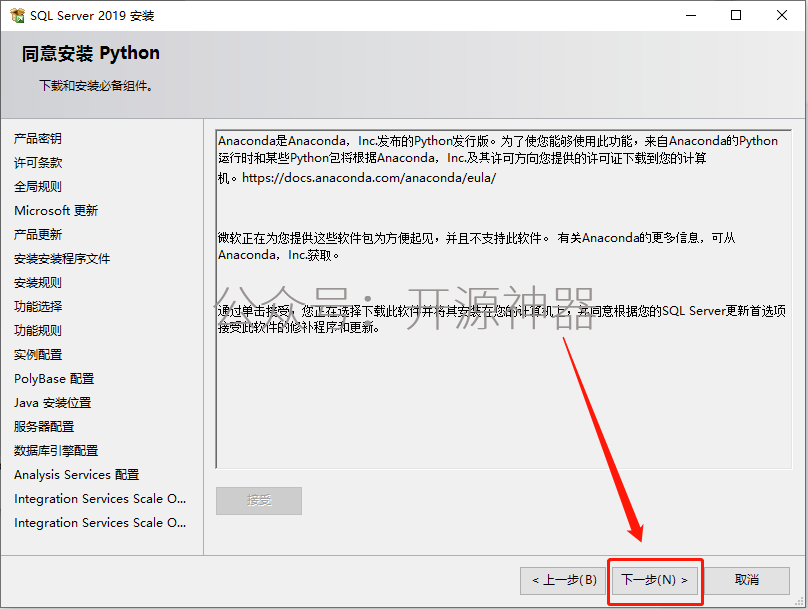Image resolution: width=808 pixels, height=609 pixels.
Task: Click the 接受 accept button
Action: point(259,500)
